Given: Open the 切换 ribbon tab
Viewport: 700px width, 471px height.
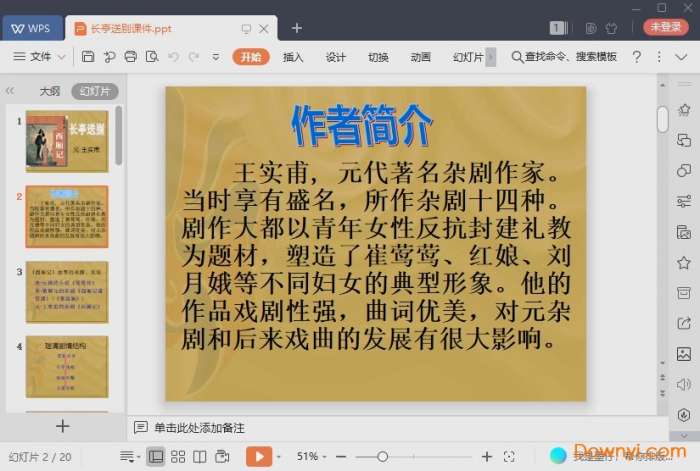Looking at the screenshot, I should point(378,57).
